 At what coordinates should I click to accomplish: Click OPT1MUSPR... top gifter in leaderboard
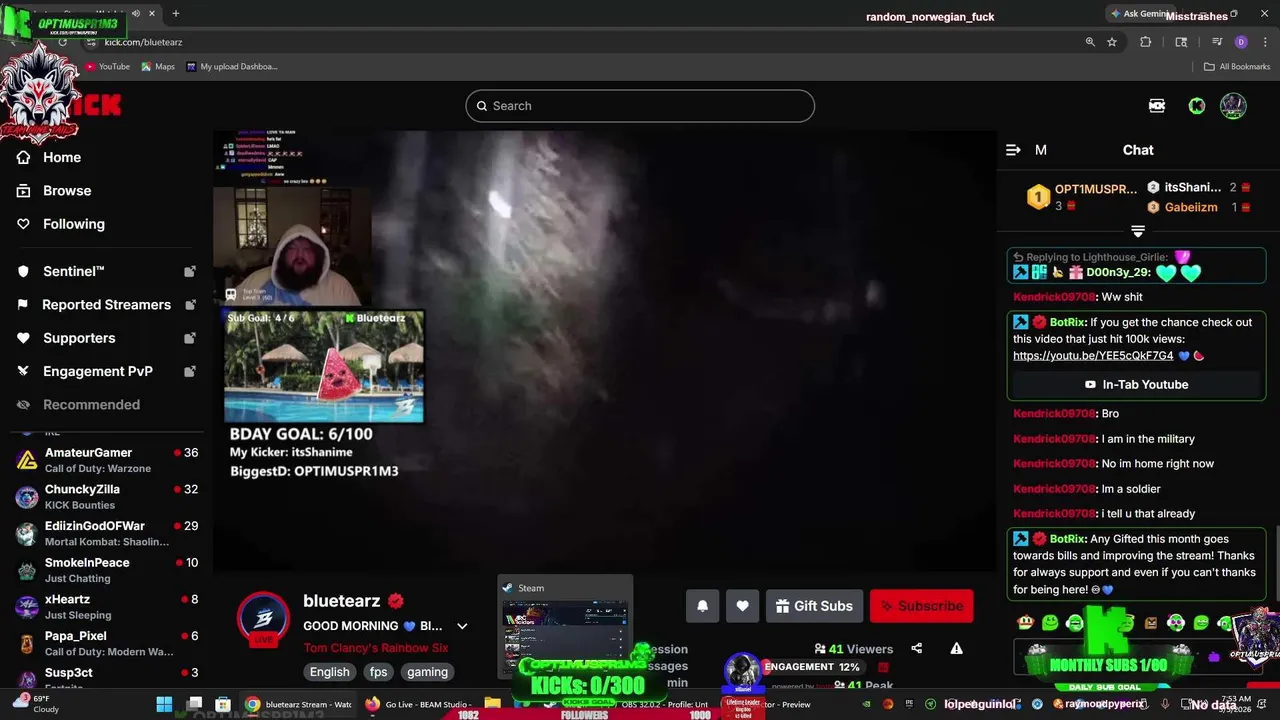coord(1083,197)
